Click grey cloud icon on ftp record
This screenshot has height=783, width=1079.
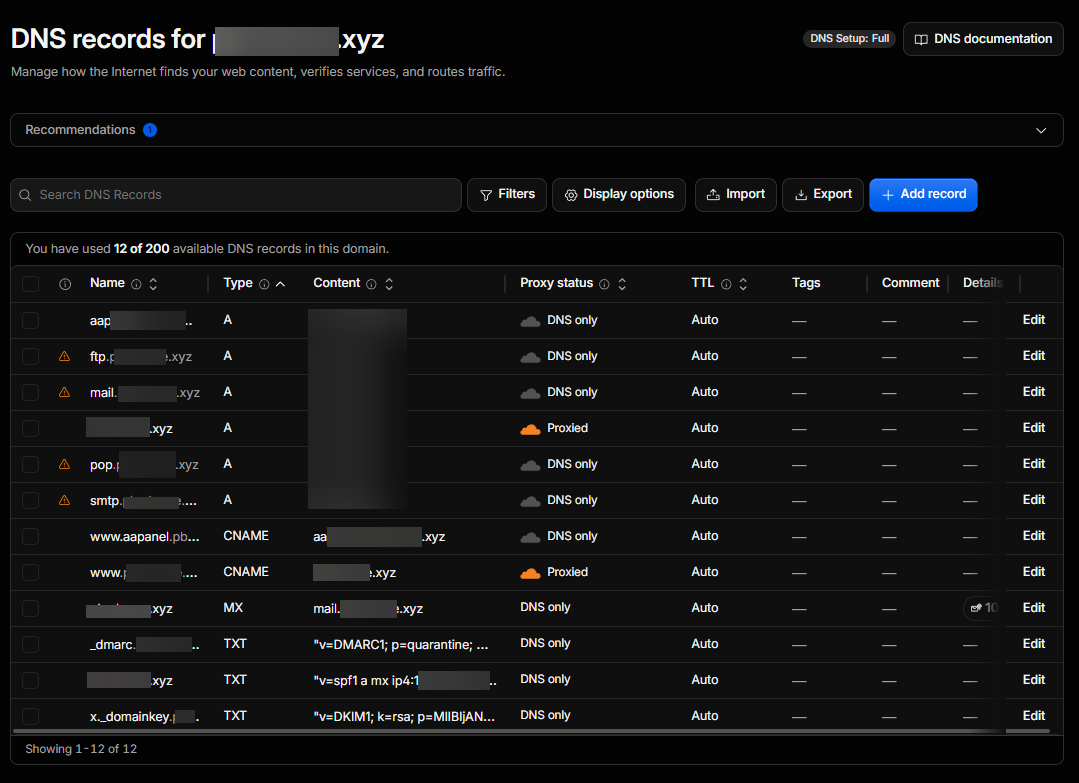[x=530, y=356]
